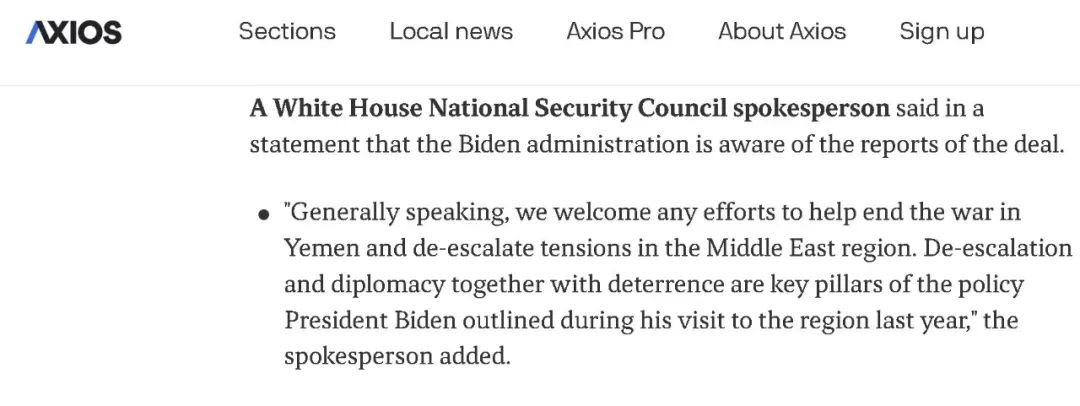The width and height of the screenshot is (1080, 406).
Task: Open the Axios logo homepage link
Action: [x=74, y=32]
